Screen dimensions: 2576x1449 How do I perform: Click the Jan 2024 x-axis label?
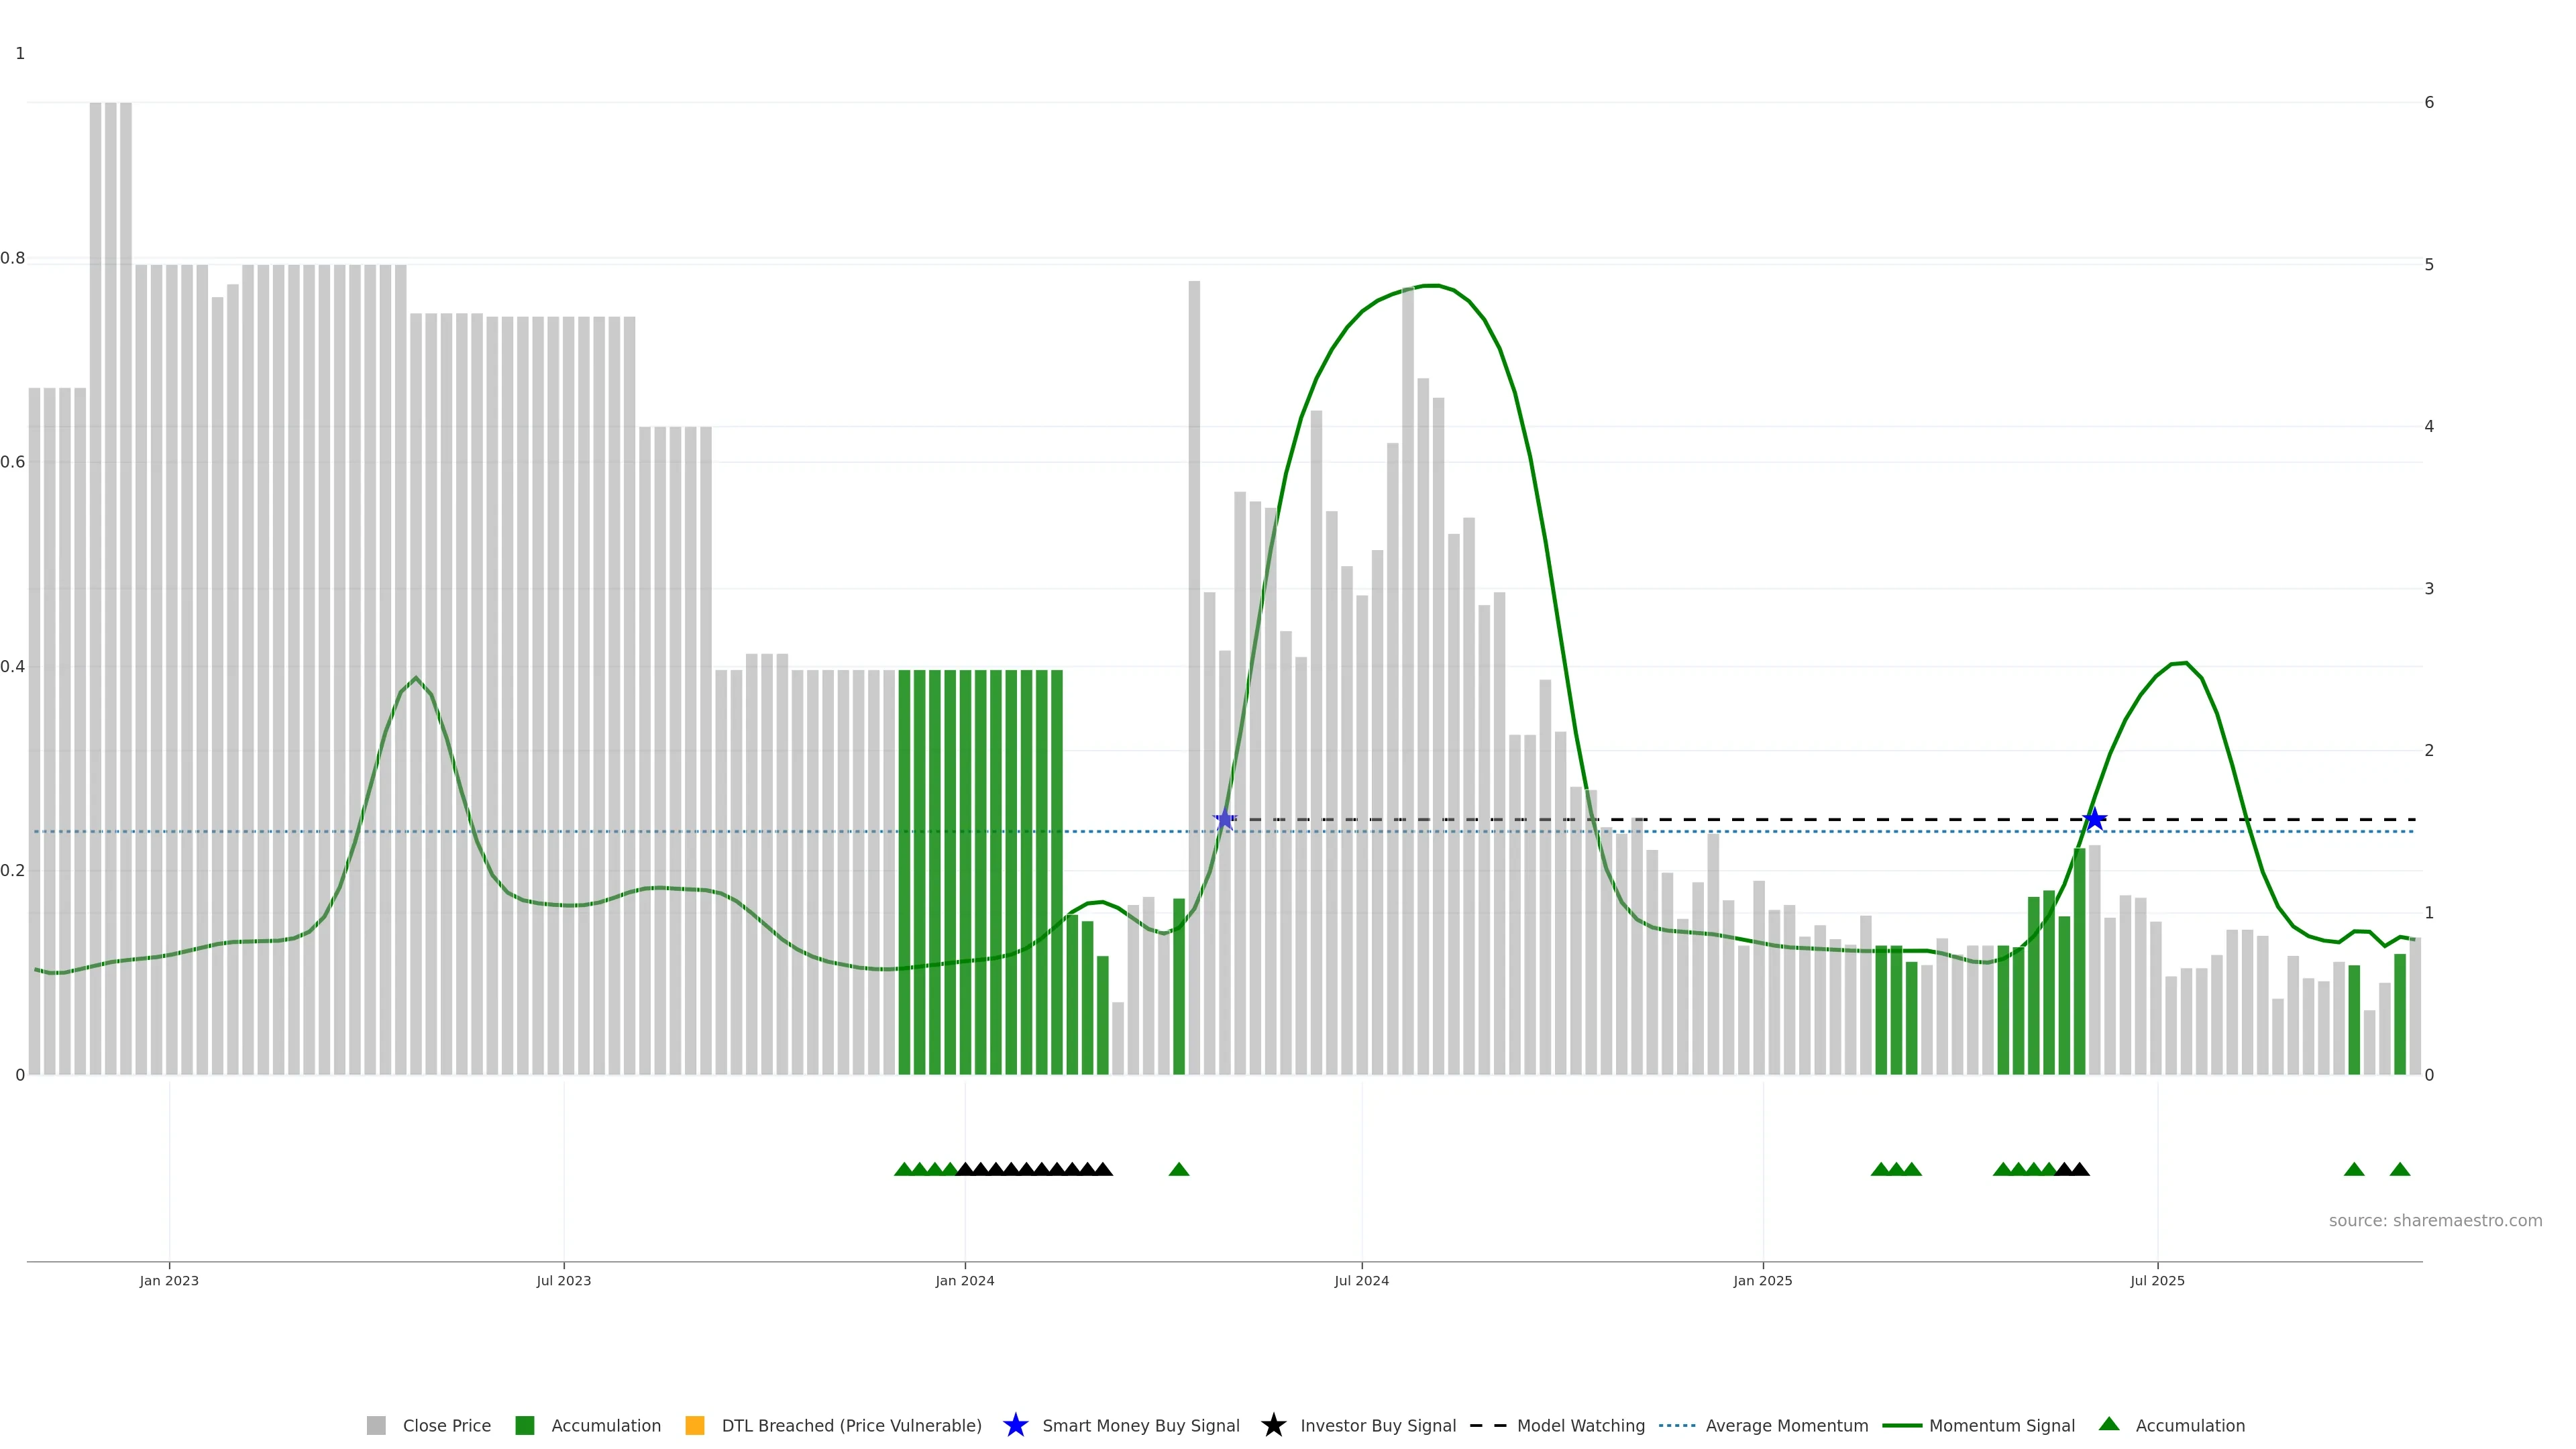coord(965,1280)
